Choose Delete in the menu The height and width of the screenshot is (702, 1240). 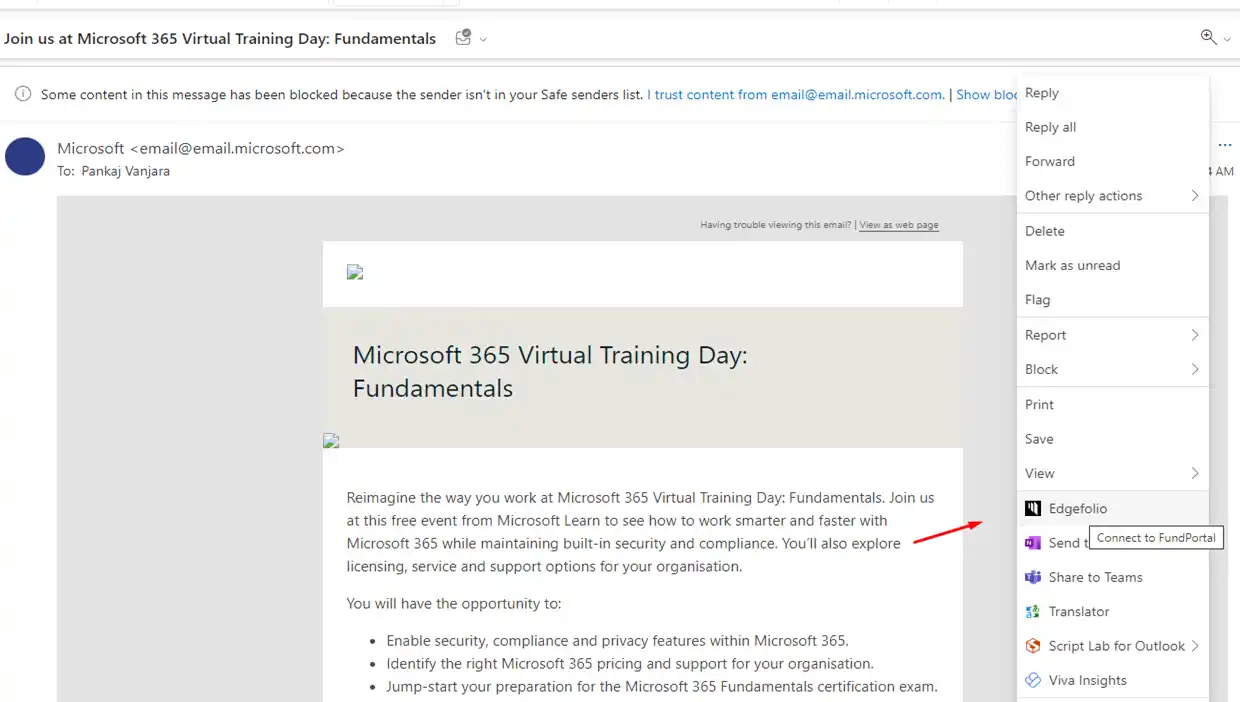coord(1113,231)
